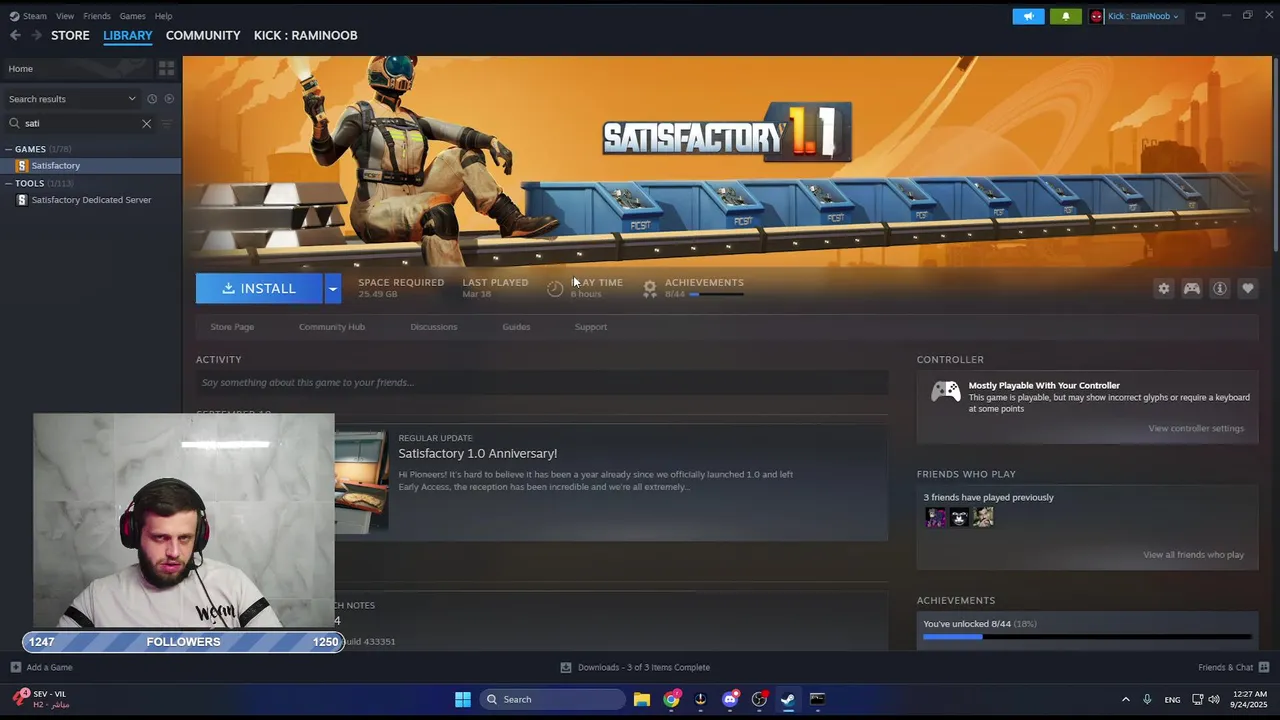This screenshot has height=720, width=1280.
Task: Open the Steam menu
Action: pyautogui.click(x=28, y=16)
